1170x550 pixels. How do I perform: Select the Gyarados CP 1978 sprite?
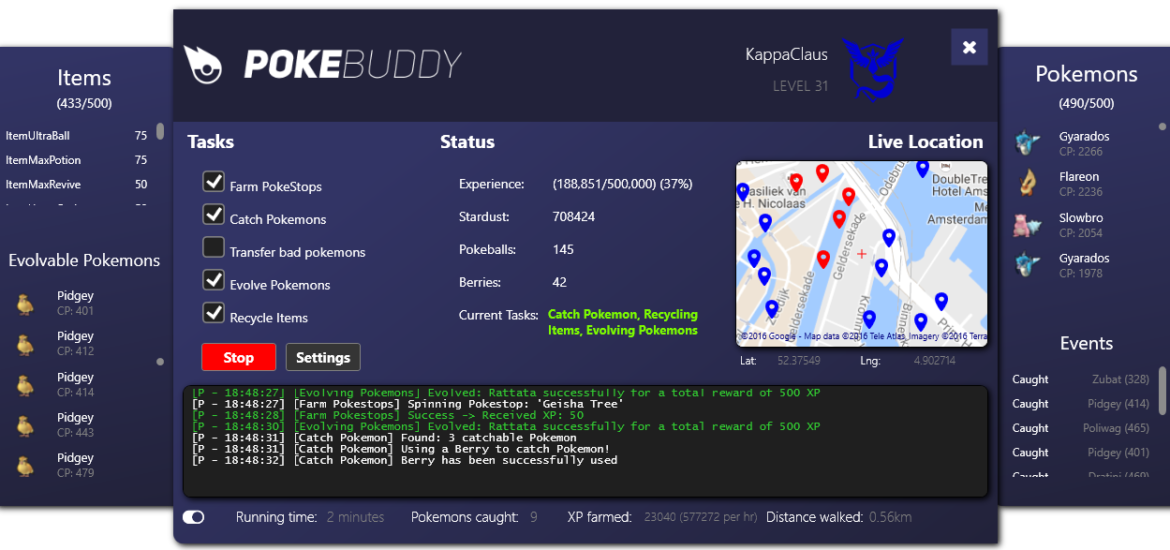coord(1026,265)
